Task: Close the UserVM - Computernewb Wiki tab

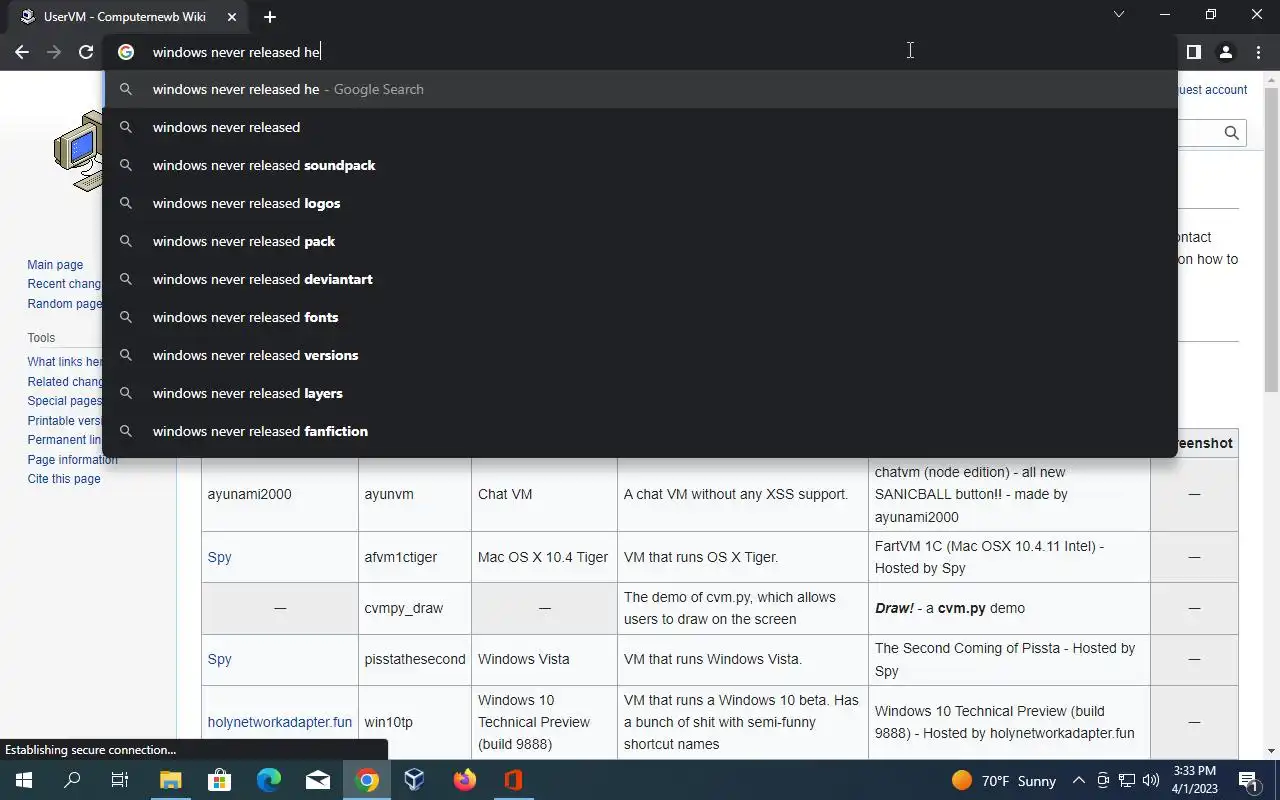Action: click(x=232, y=16)
